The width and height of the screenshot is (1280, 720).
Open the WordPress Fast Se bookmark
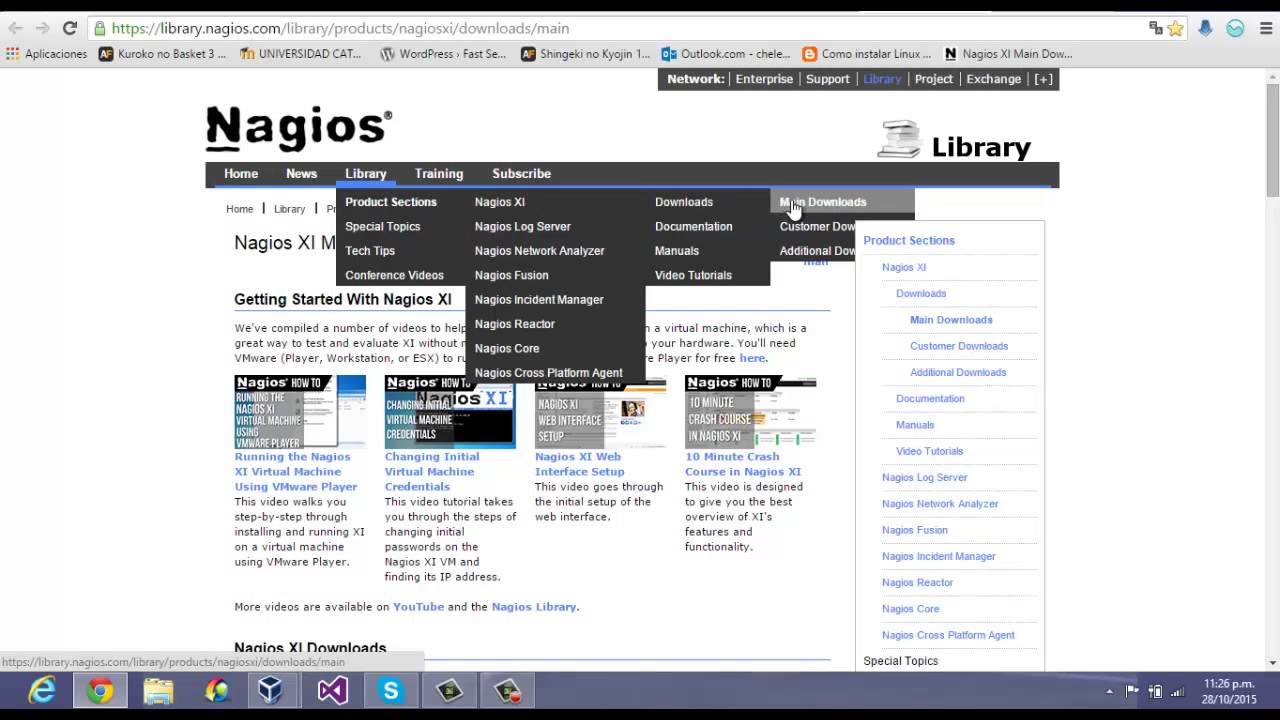(x=443, y=54)
